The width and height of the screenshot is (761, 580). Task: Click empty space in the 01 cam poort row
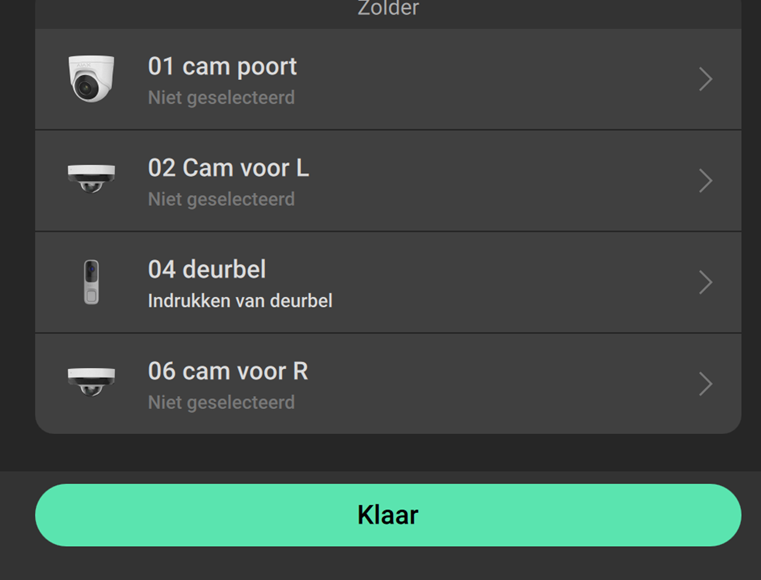[x=500, y=80]
